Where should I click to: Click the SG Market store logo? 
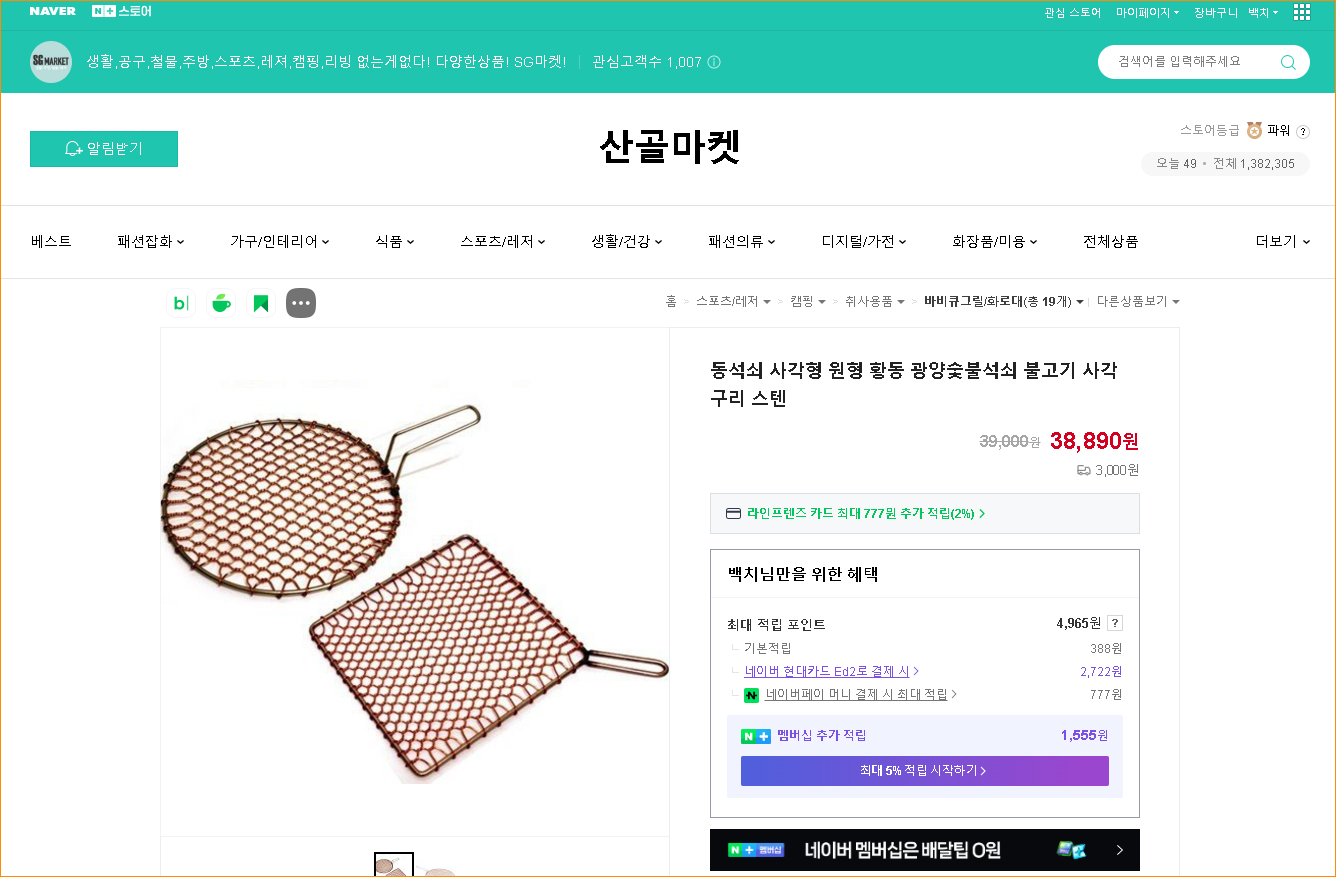point(51,61)
